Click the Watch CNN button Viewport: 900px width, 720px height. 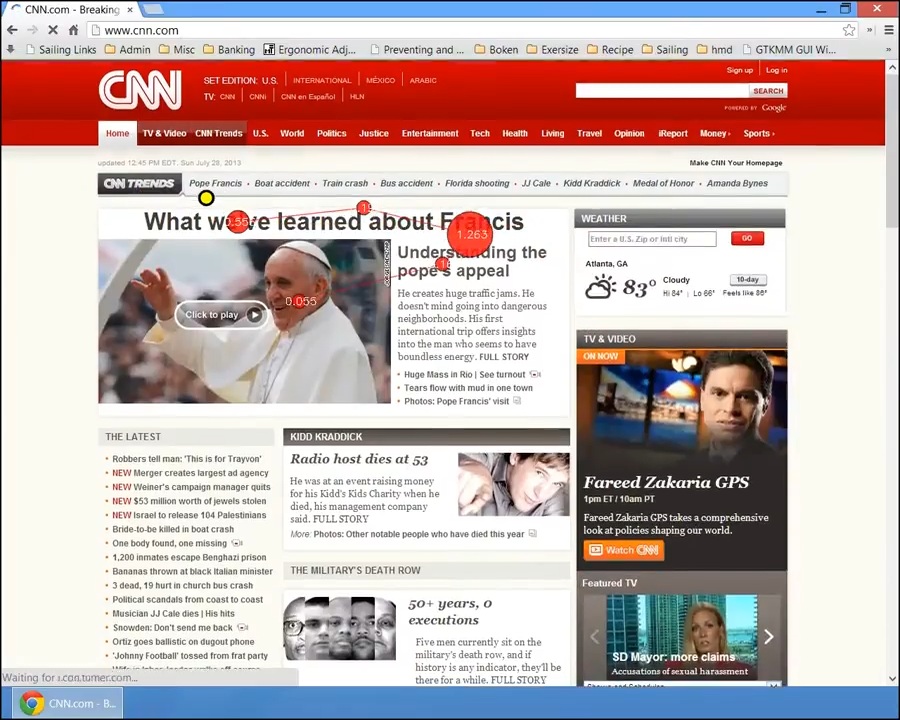click(624, 550)
